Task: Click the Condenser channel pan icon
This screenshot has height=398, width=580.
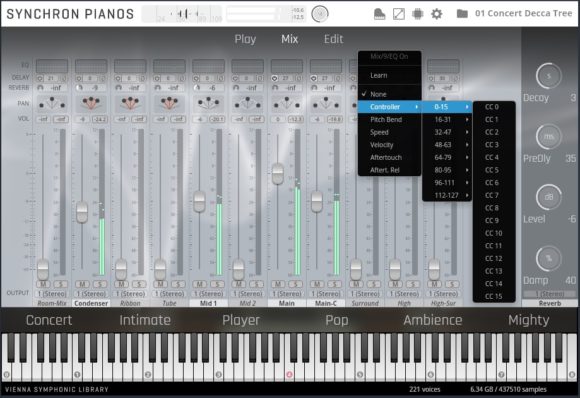Action: 91,103
